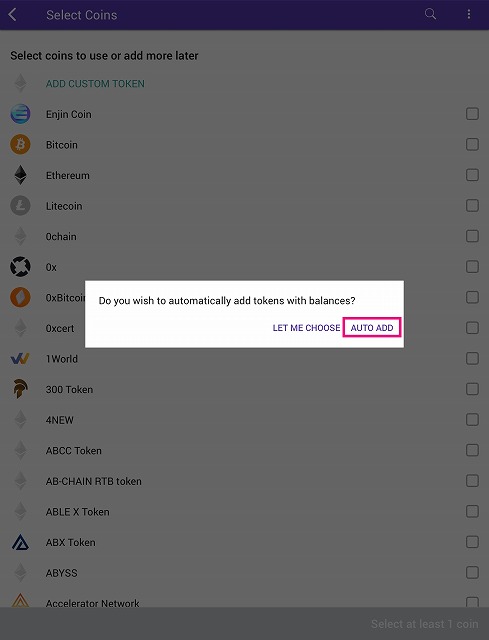The image size is (489, 640).
Task: Open search with the magnifier icon
Action: 430,14
